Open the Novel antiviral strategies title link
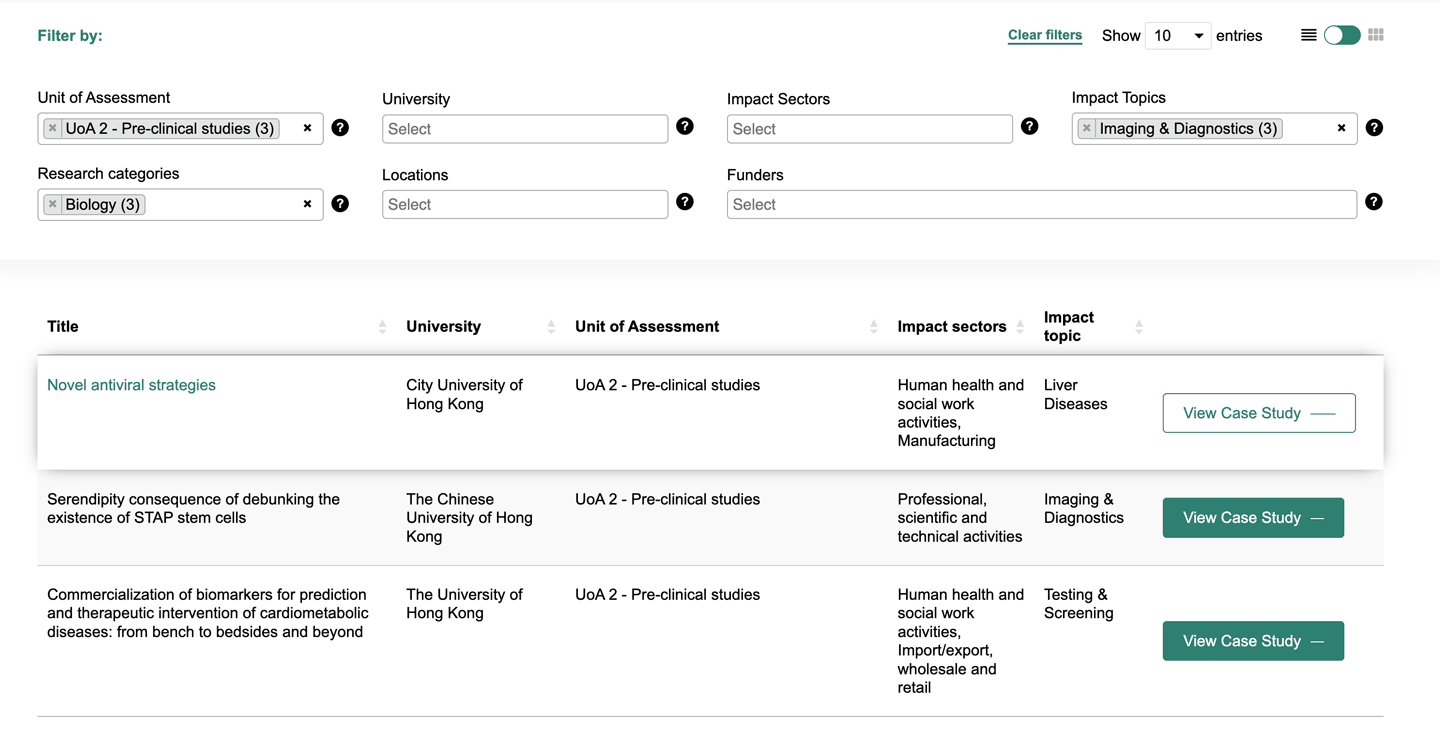 coord(131,385)
